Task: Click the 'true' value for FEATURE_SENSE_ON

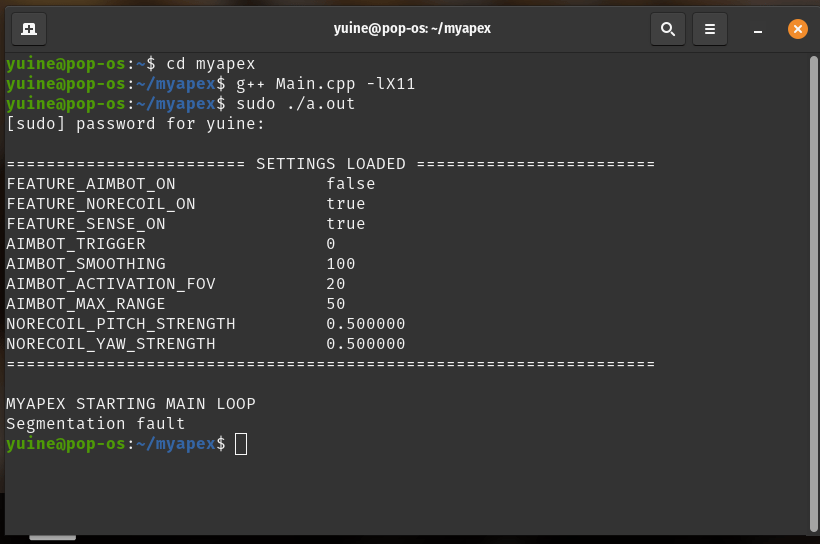Action: pos(346,223)
